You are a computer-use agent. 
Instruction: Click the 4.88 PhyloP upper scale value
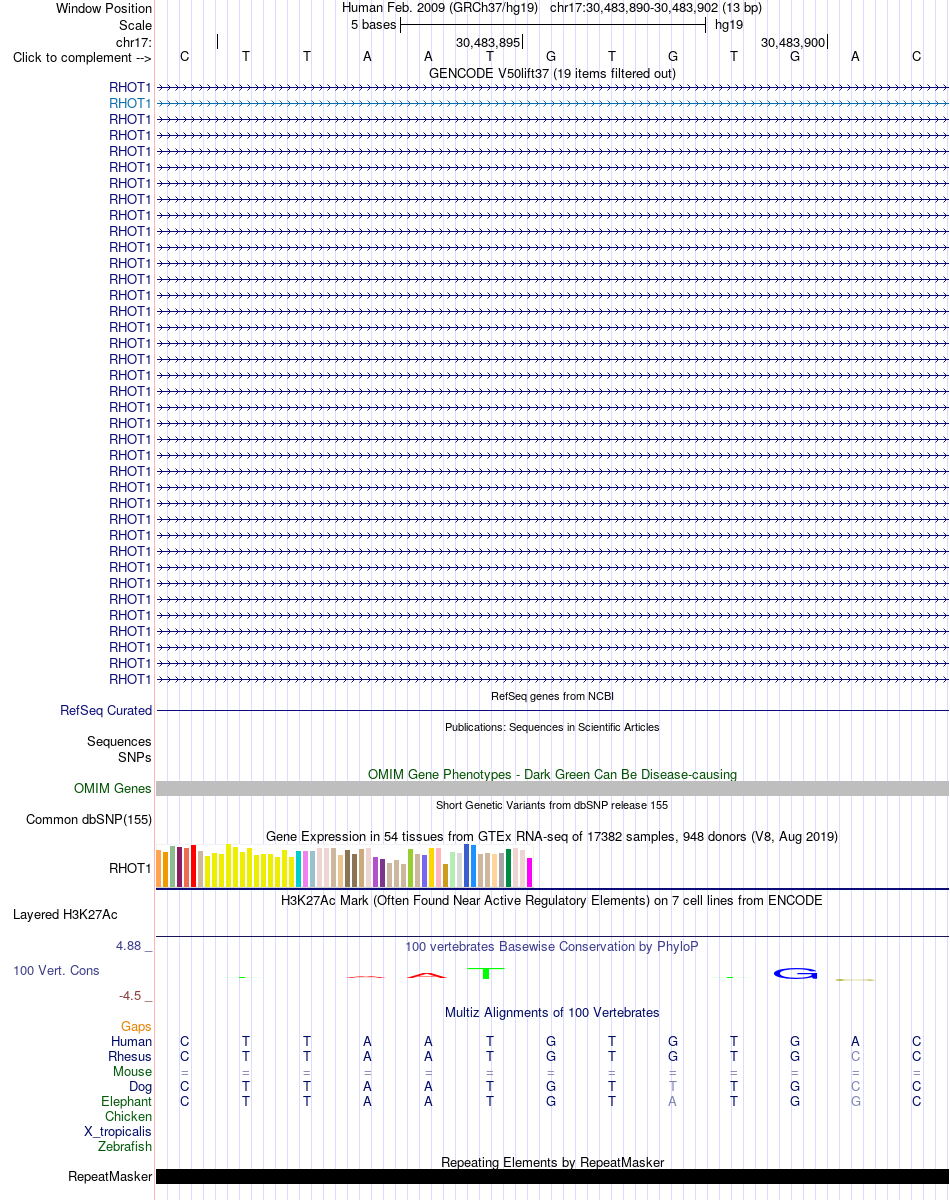click(130, 946)
